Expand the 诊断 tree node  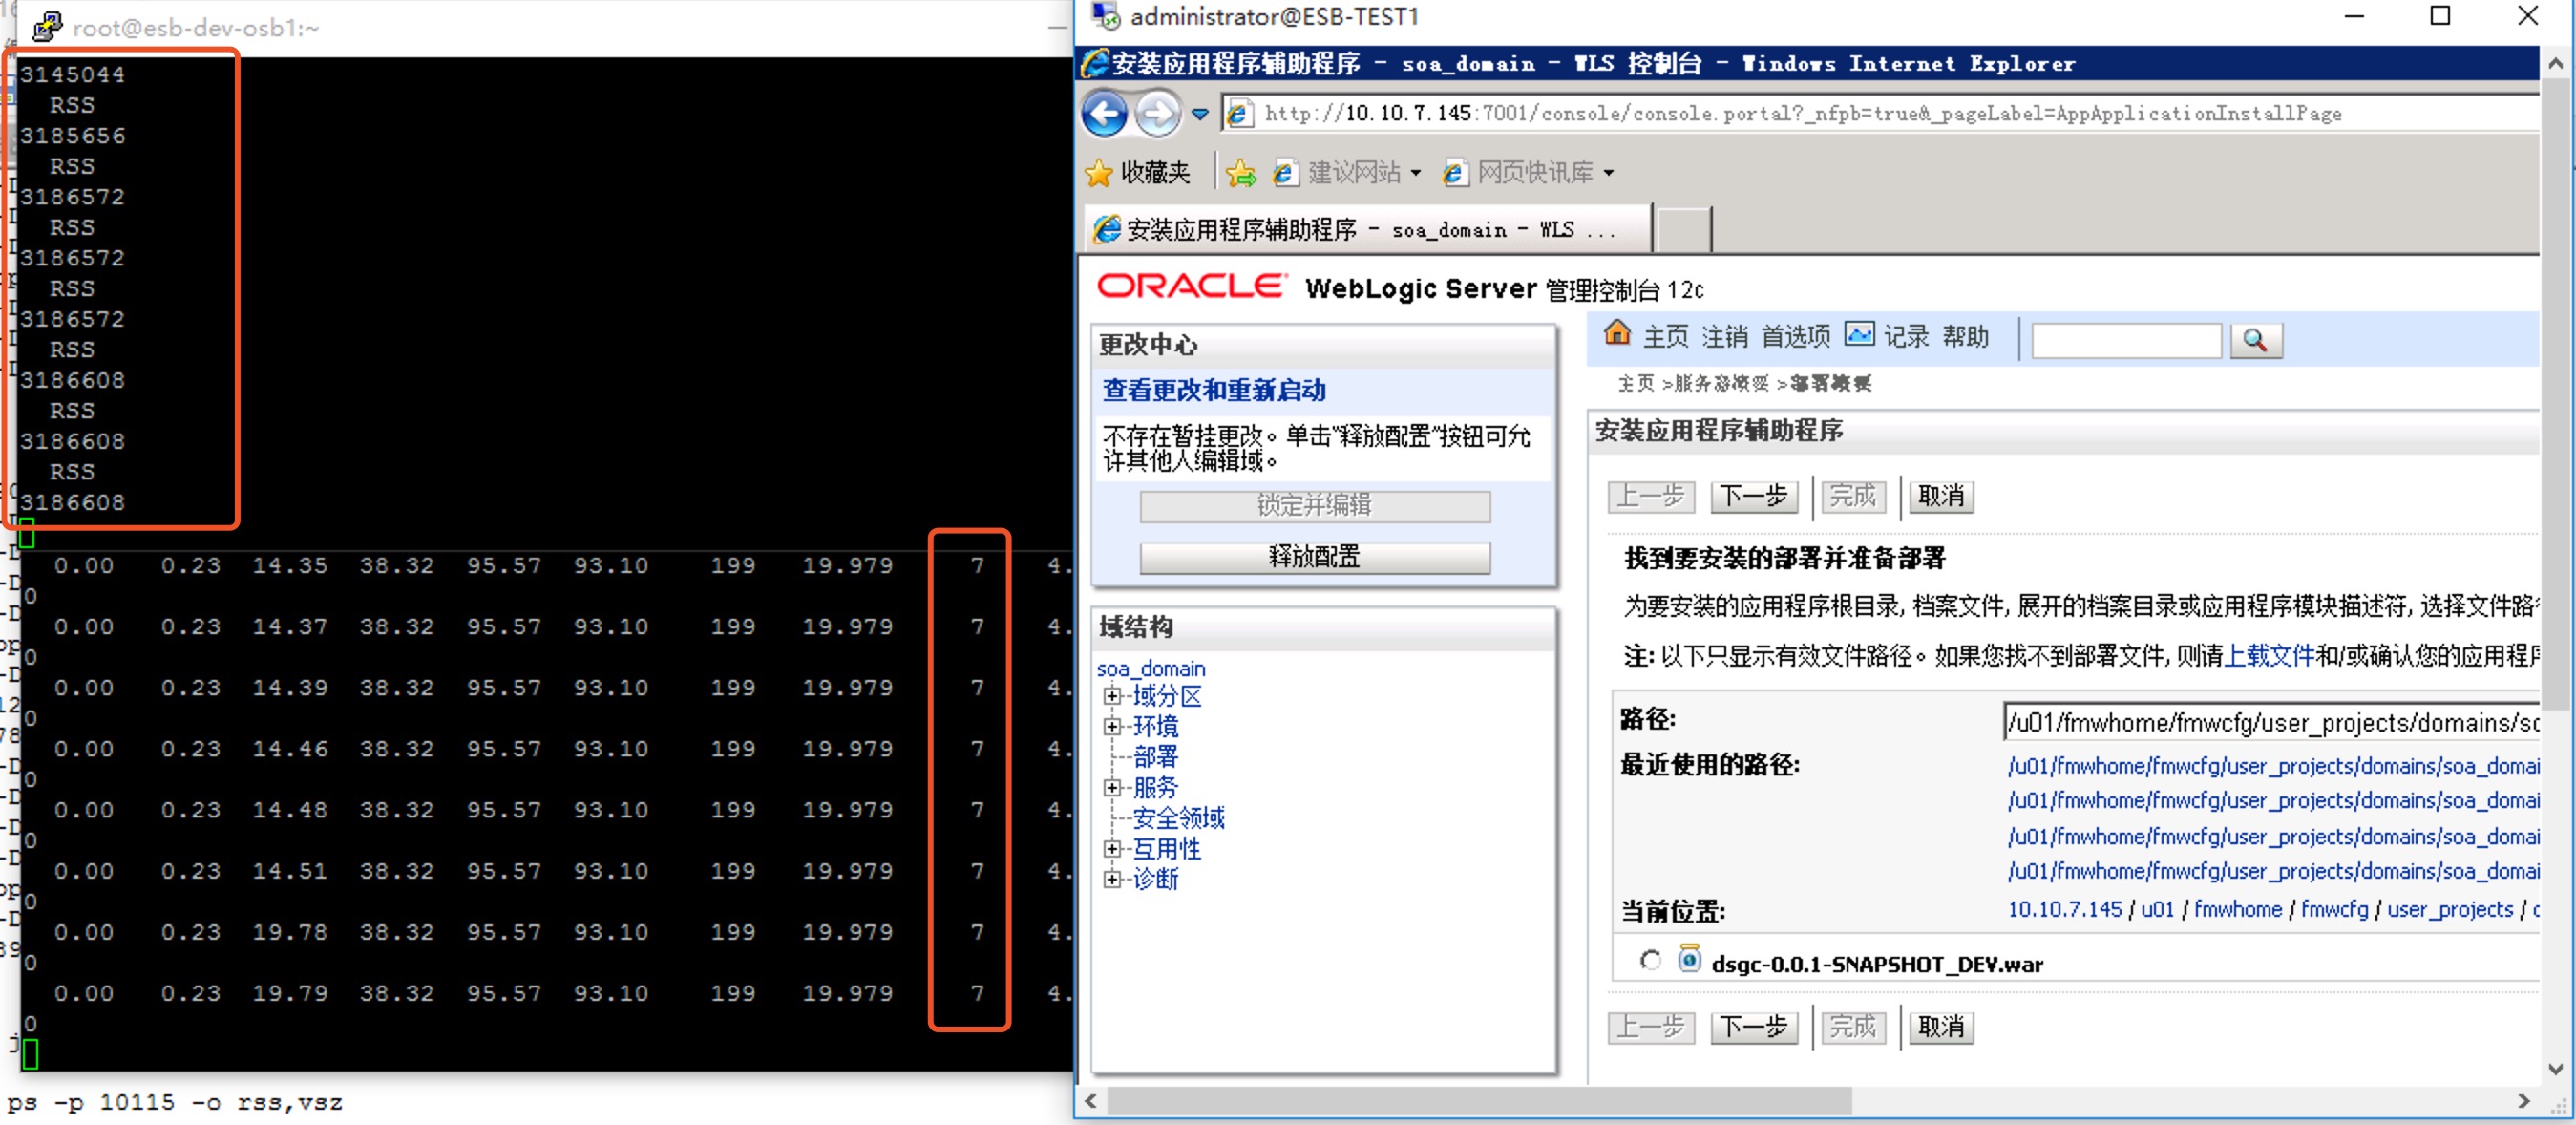[x=1111, y=879]
